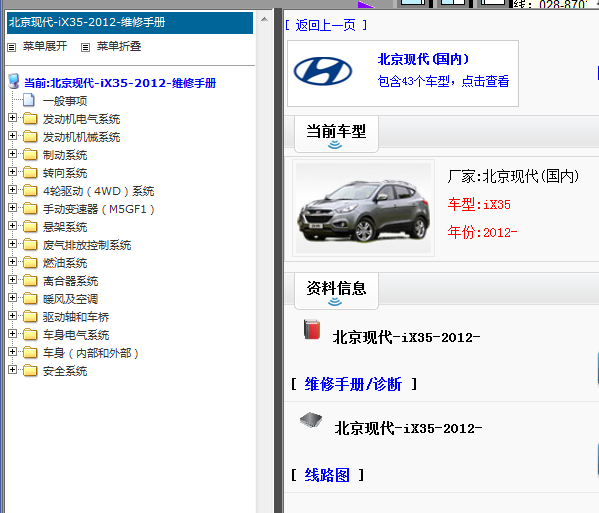This screenshot has height=513, width=599.
Task: Click the 厂家:北京现代(国内) text
Action: point(513,176)
